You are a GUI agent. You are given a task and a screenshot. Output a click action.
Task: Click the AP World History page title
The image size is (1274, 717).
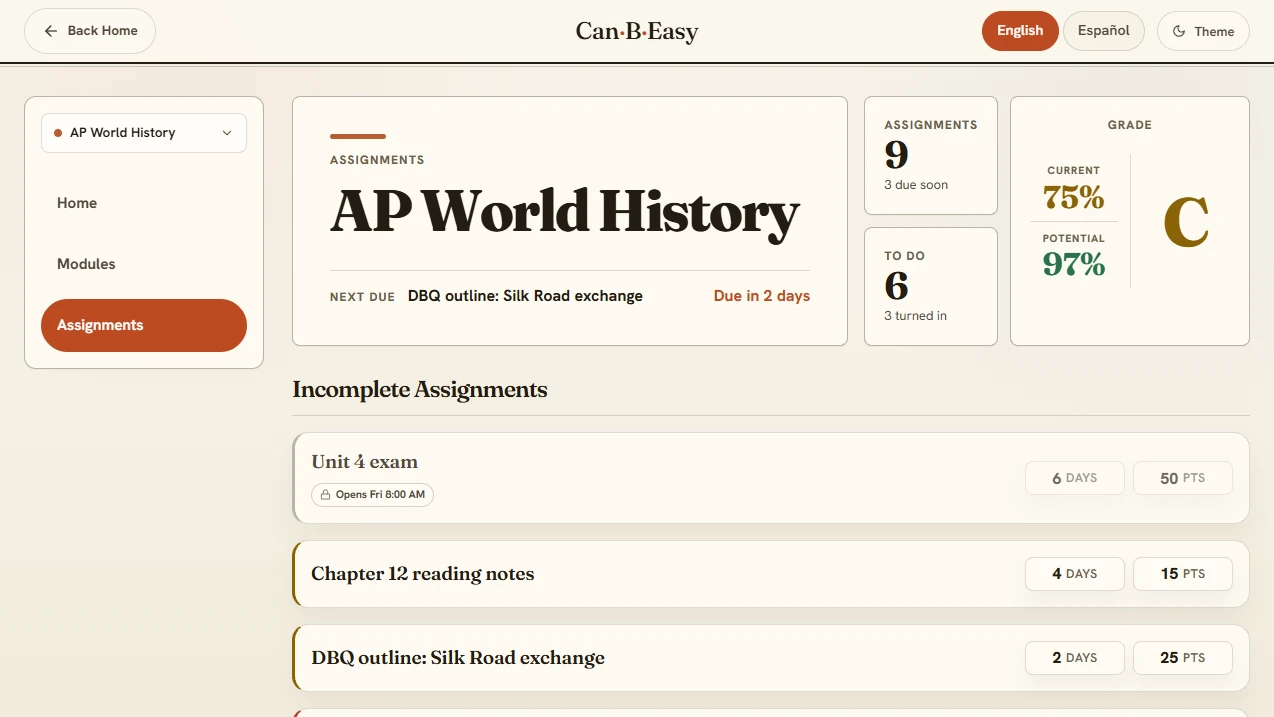point(565,211)
